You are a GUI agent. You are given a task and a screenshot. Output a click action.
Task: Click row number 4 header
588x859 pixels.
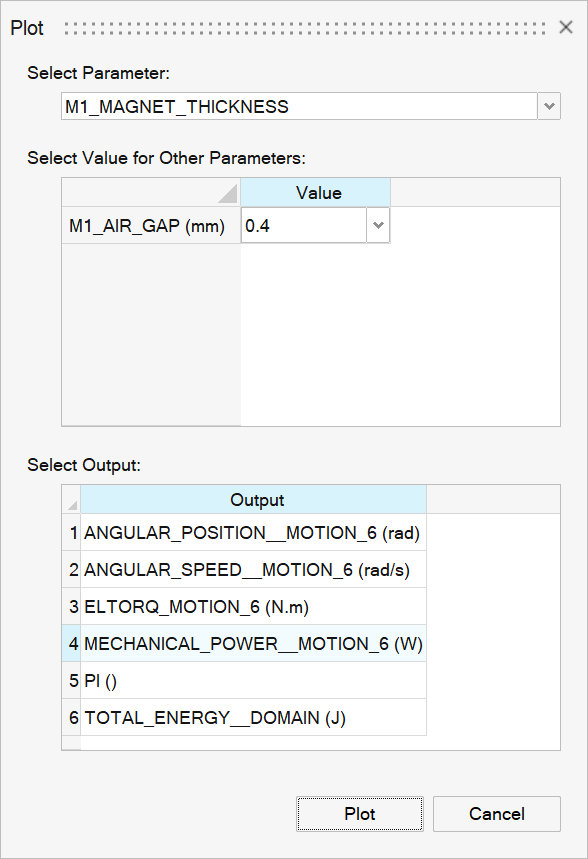coord(72,643)
